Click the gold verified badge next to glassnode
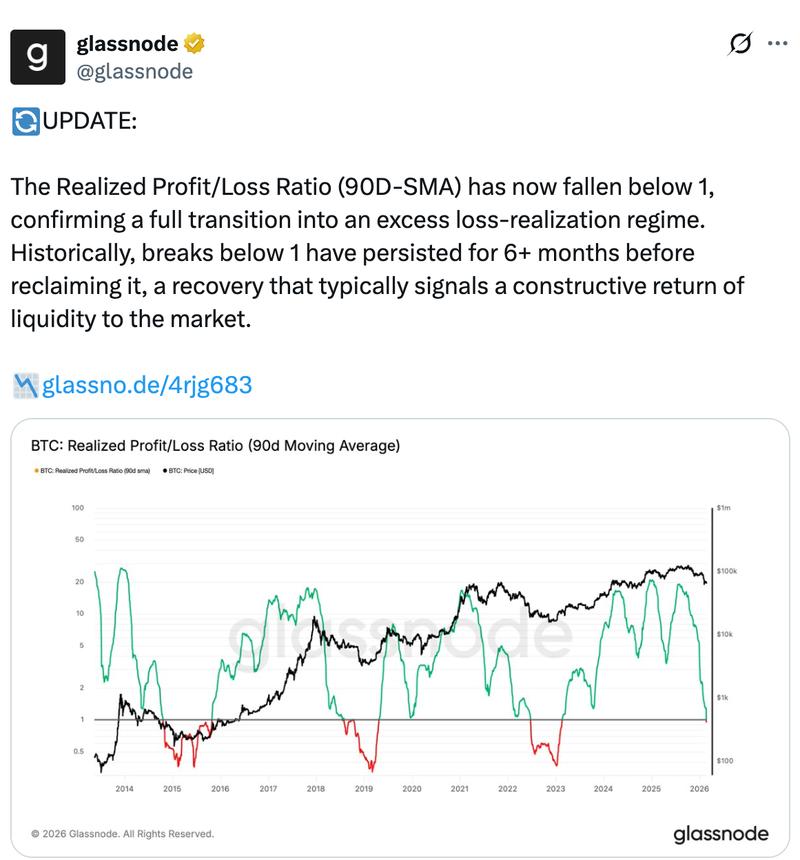800x860 pixels. pos(196,42)
